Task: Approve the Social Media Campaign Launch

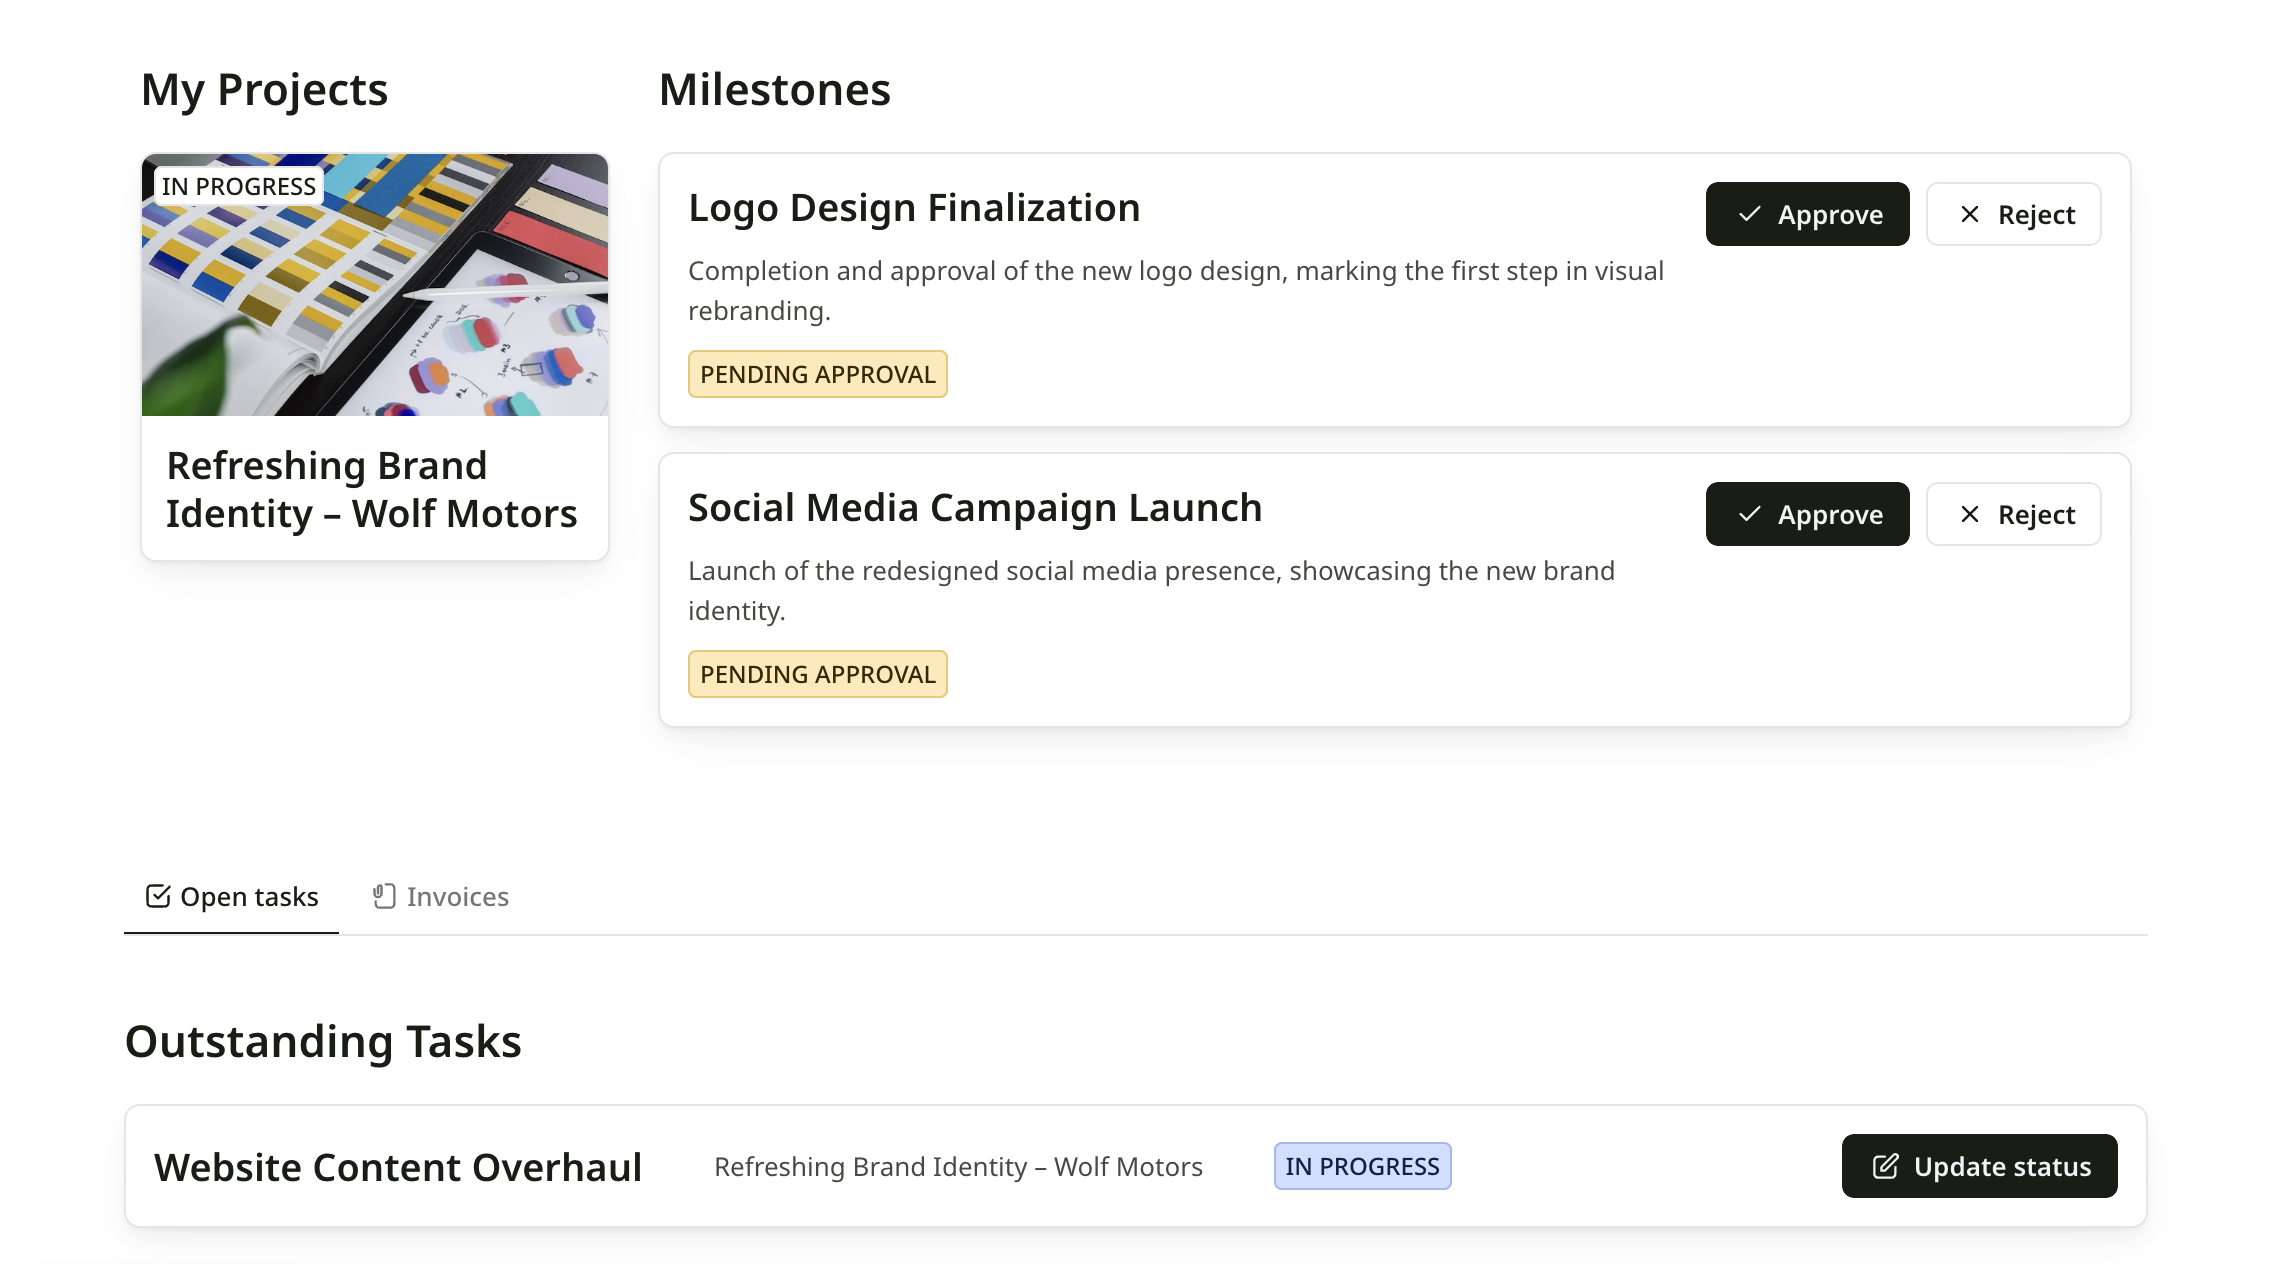Action: click(x=1807, y=514)
